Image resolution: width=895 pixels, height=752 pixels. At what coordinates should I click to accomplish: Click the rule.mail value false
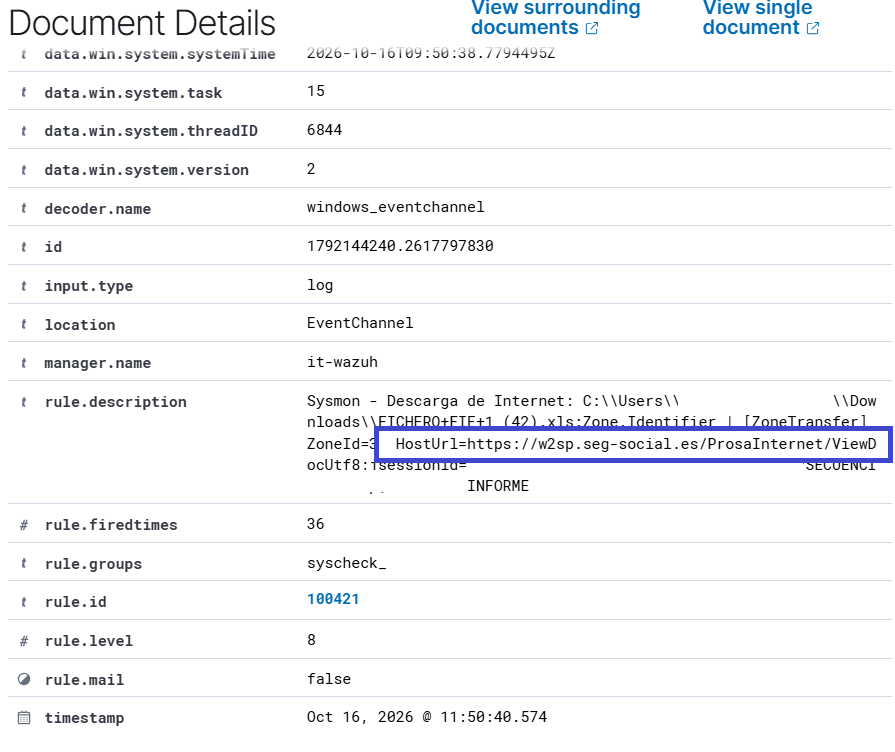(x=329, y=678)
